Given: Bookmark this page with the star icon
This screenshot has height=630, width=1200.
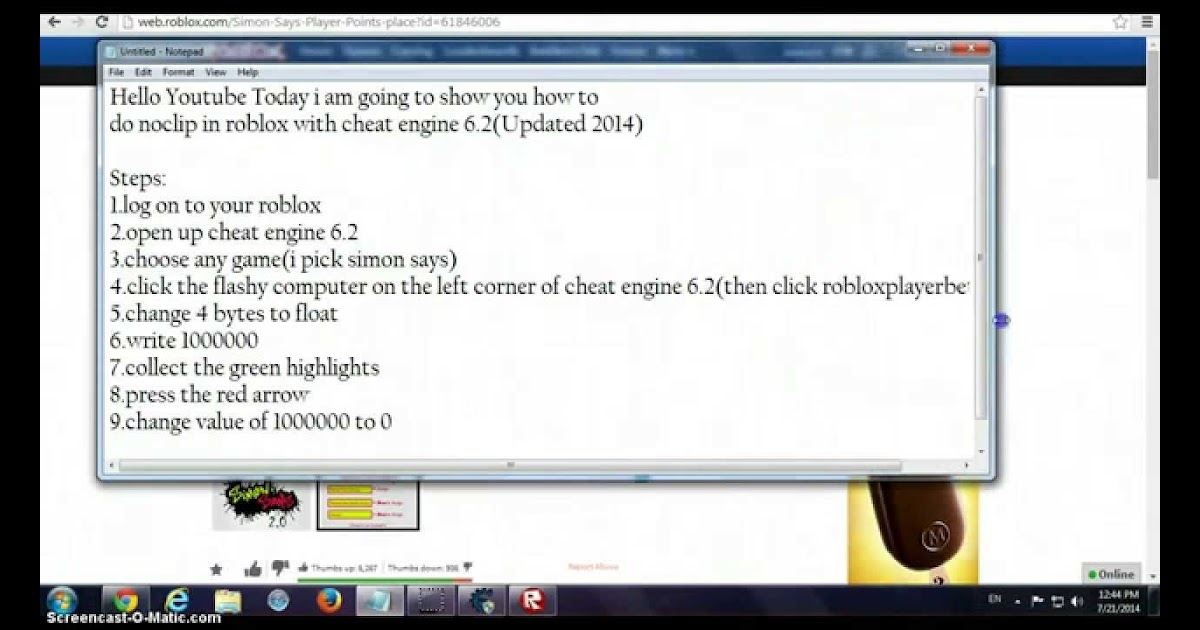Looking at the screenshot, I should point(1121,21).
